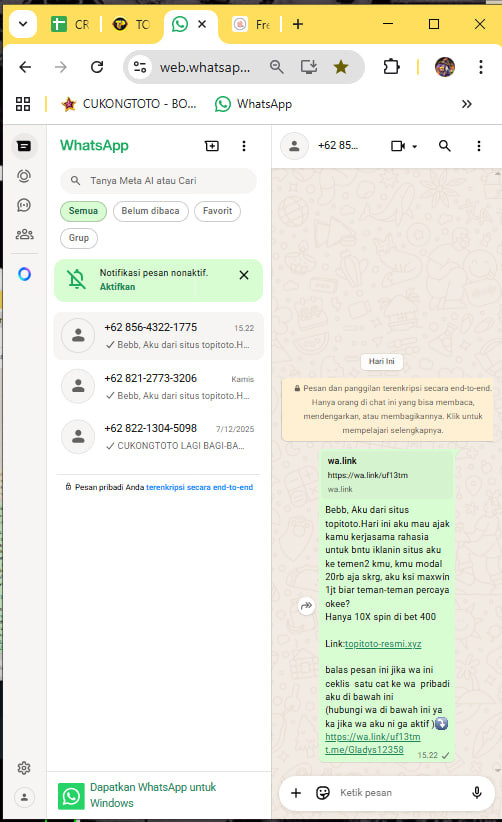Image resolution: width=502 pixels, height=822 pixels.
Task: Open t.me/Gladys12358 link
Action: 364,750
